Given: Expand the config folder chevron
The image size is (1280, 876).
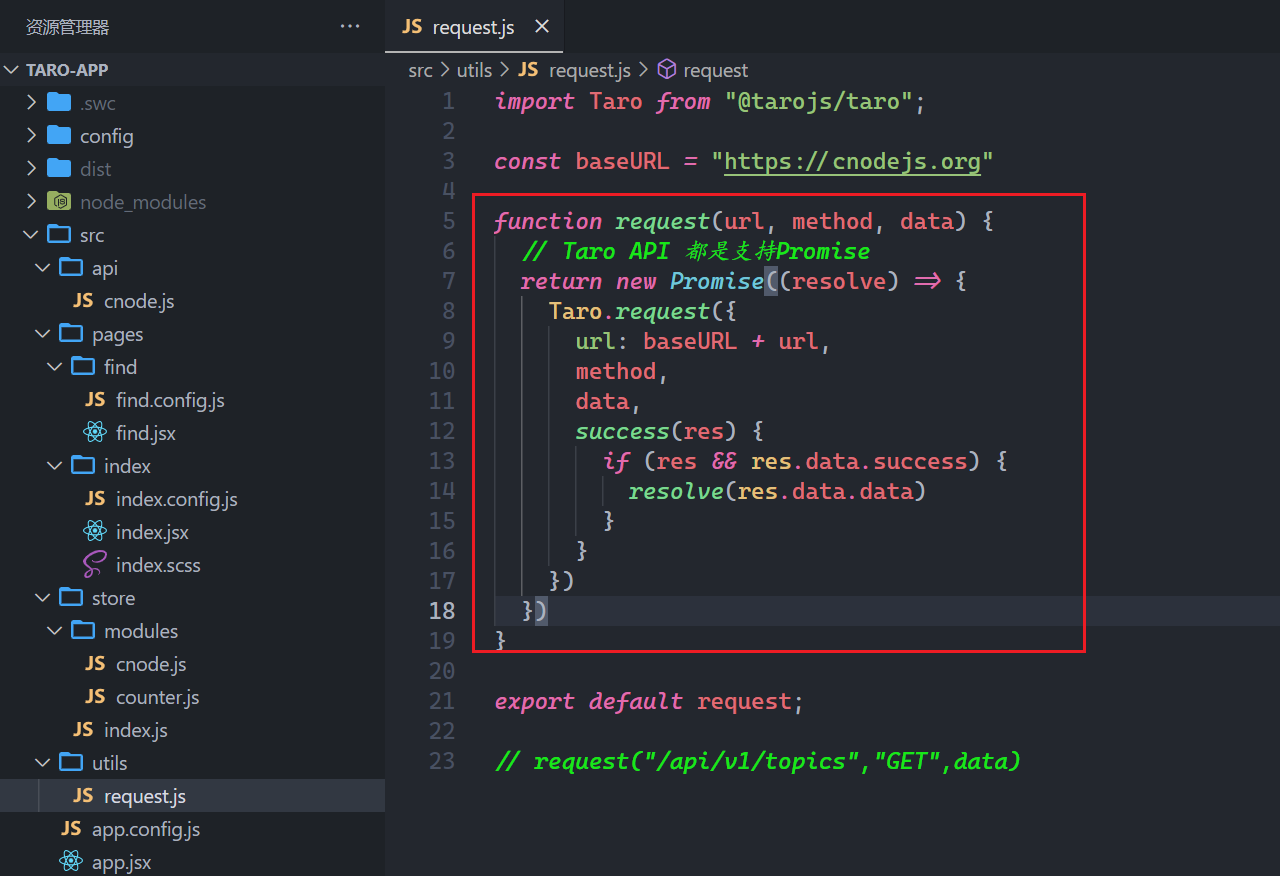Looking at the screenshot, I should coord(31,136).
